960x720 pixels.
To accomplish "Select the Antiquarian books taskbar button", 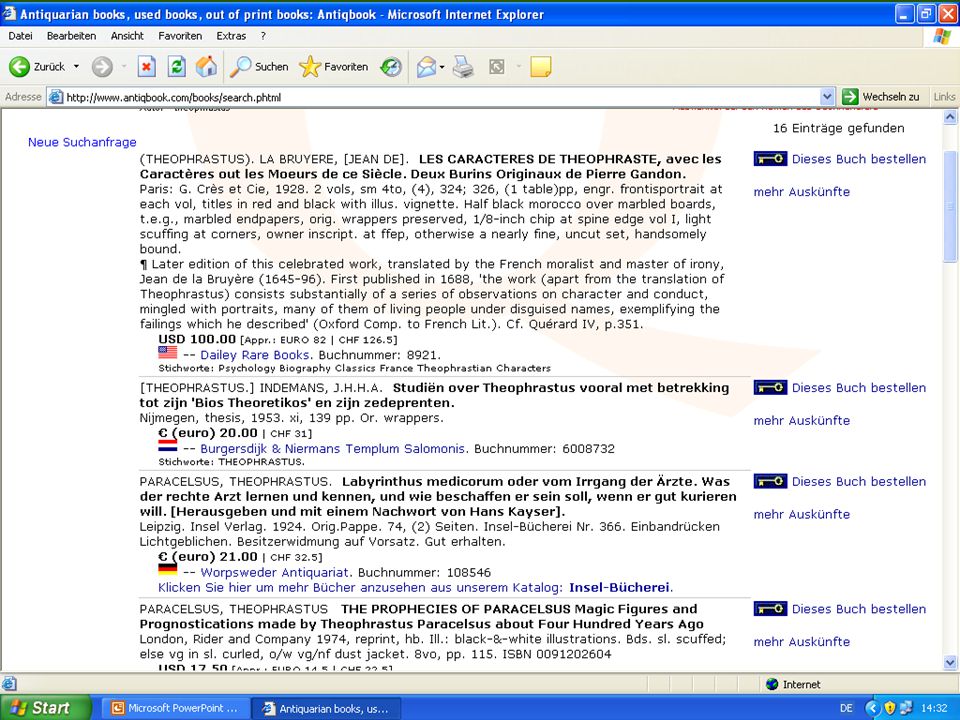I will (327, 708).
